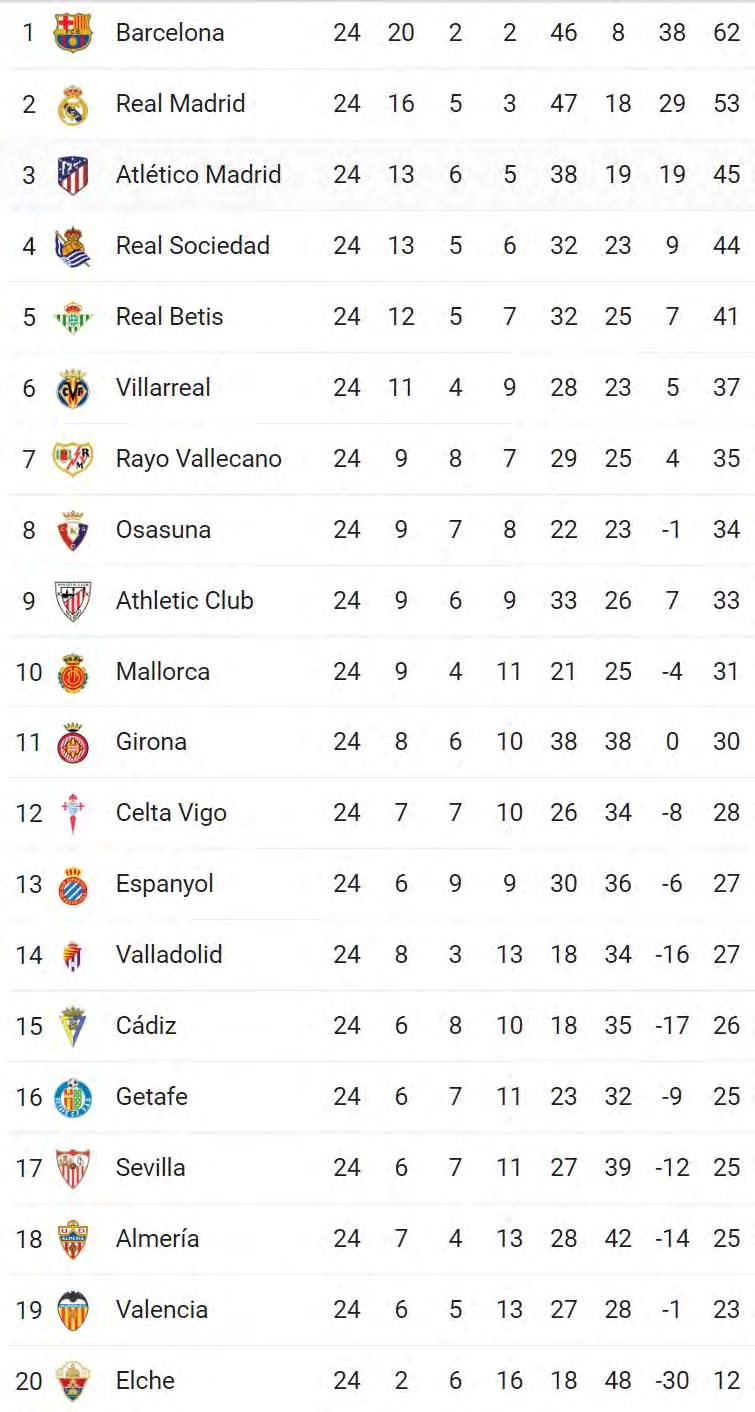Image resolution: width=755 pixels, height=1412 pixels.
Task: Click the Cádiz team name
Action: click(x=146, y=1025)
